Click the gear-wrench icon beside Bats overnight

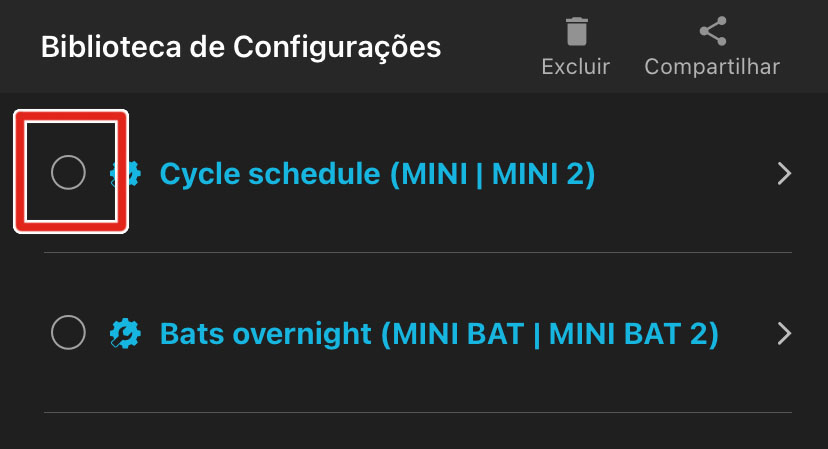click(x=126, y=333)
